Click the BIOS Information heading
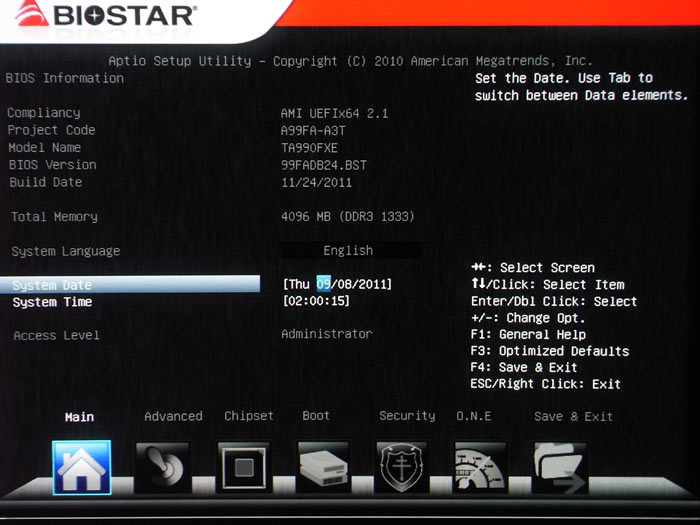The height and width of the screenshot is (525, 700). pyautogui.click(x=65, y=78)
